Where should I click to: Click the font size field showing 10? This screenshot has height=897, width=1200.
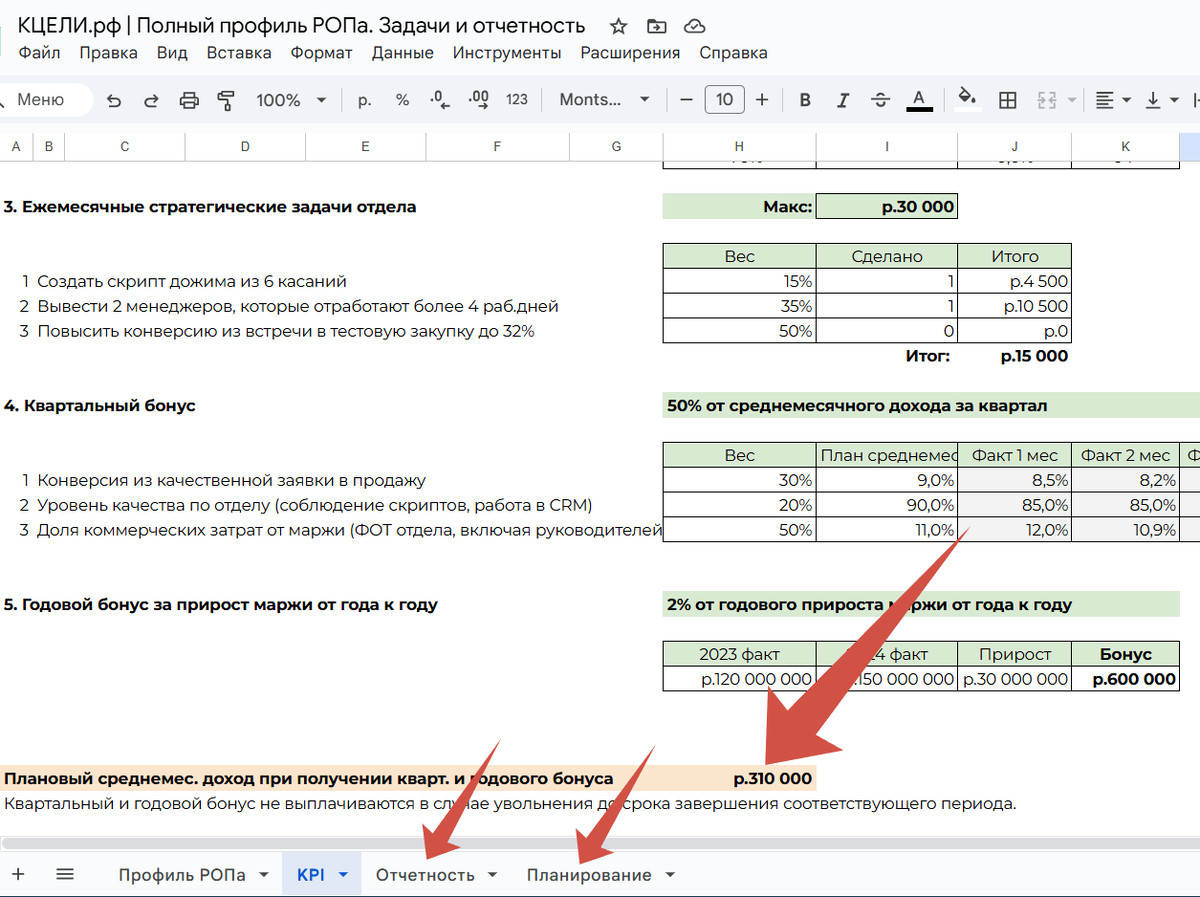pyautogui.click(x=724, y=100)
